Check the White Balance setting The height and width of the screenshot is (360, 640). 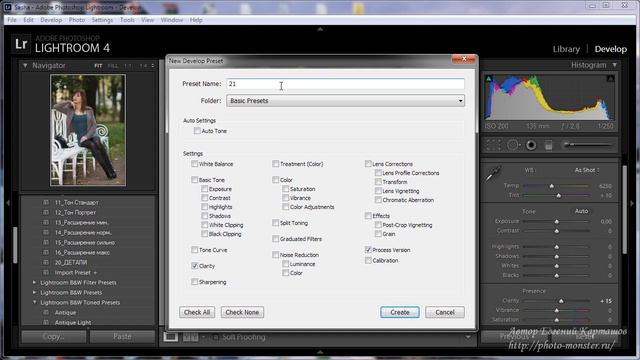click(194, 164)
